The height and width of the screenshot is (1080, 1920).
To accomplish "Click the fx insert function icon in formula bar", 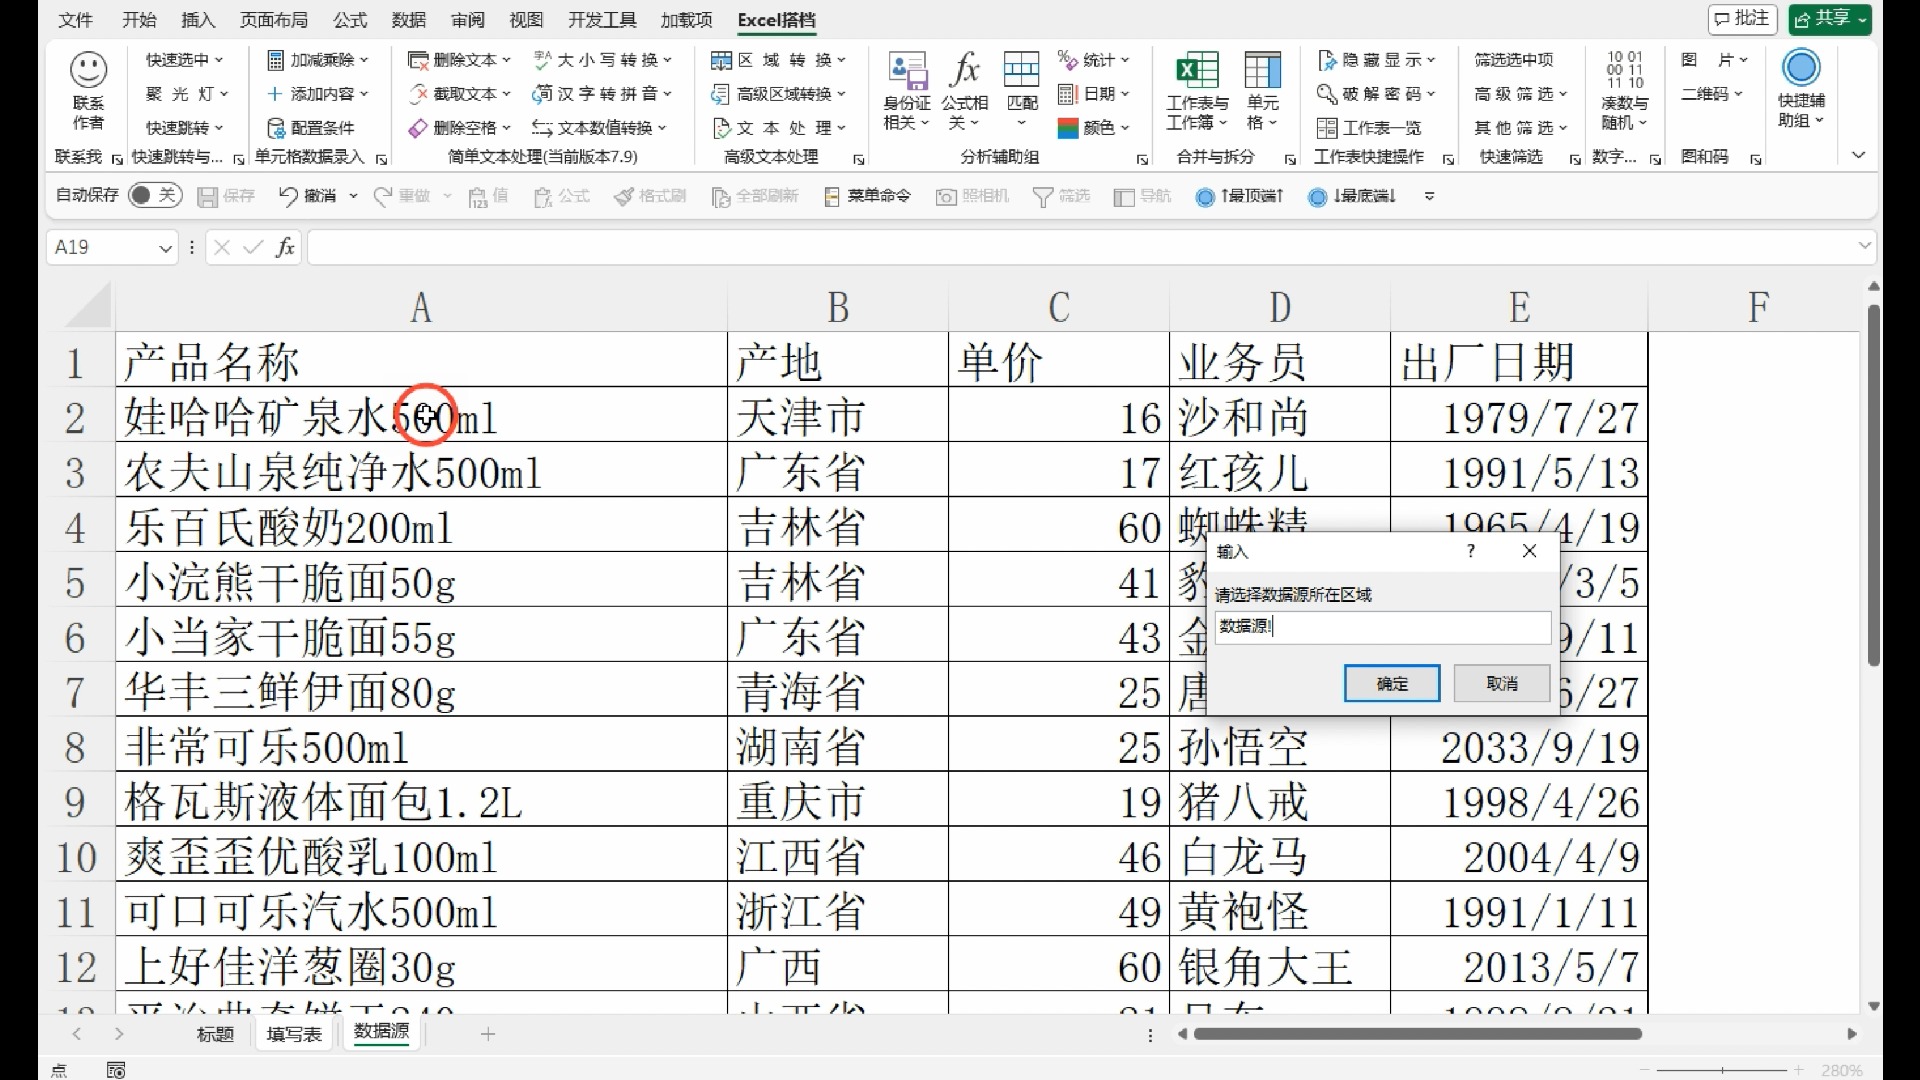I will 285,247.
